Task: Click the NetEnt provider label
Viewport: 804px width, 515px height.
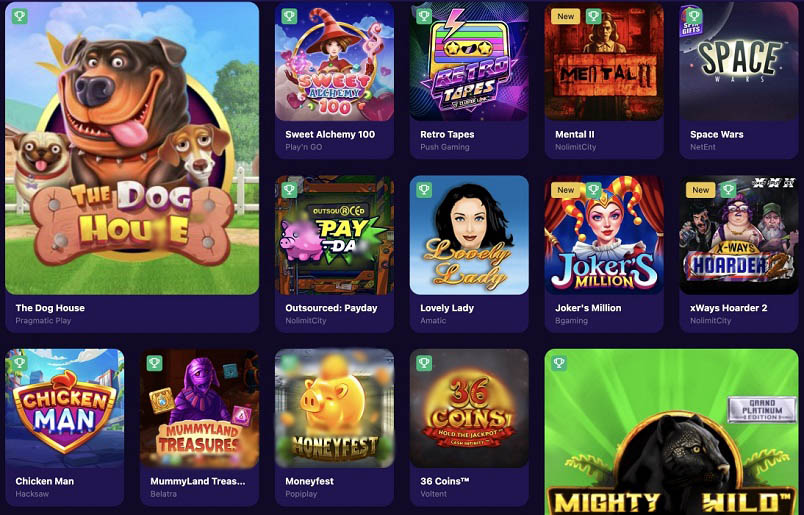Action: pos(702,147)
